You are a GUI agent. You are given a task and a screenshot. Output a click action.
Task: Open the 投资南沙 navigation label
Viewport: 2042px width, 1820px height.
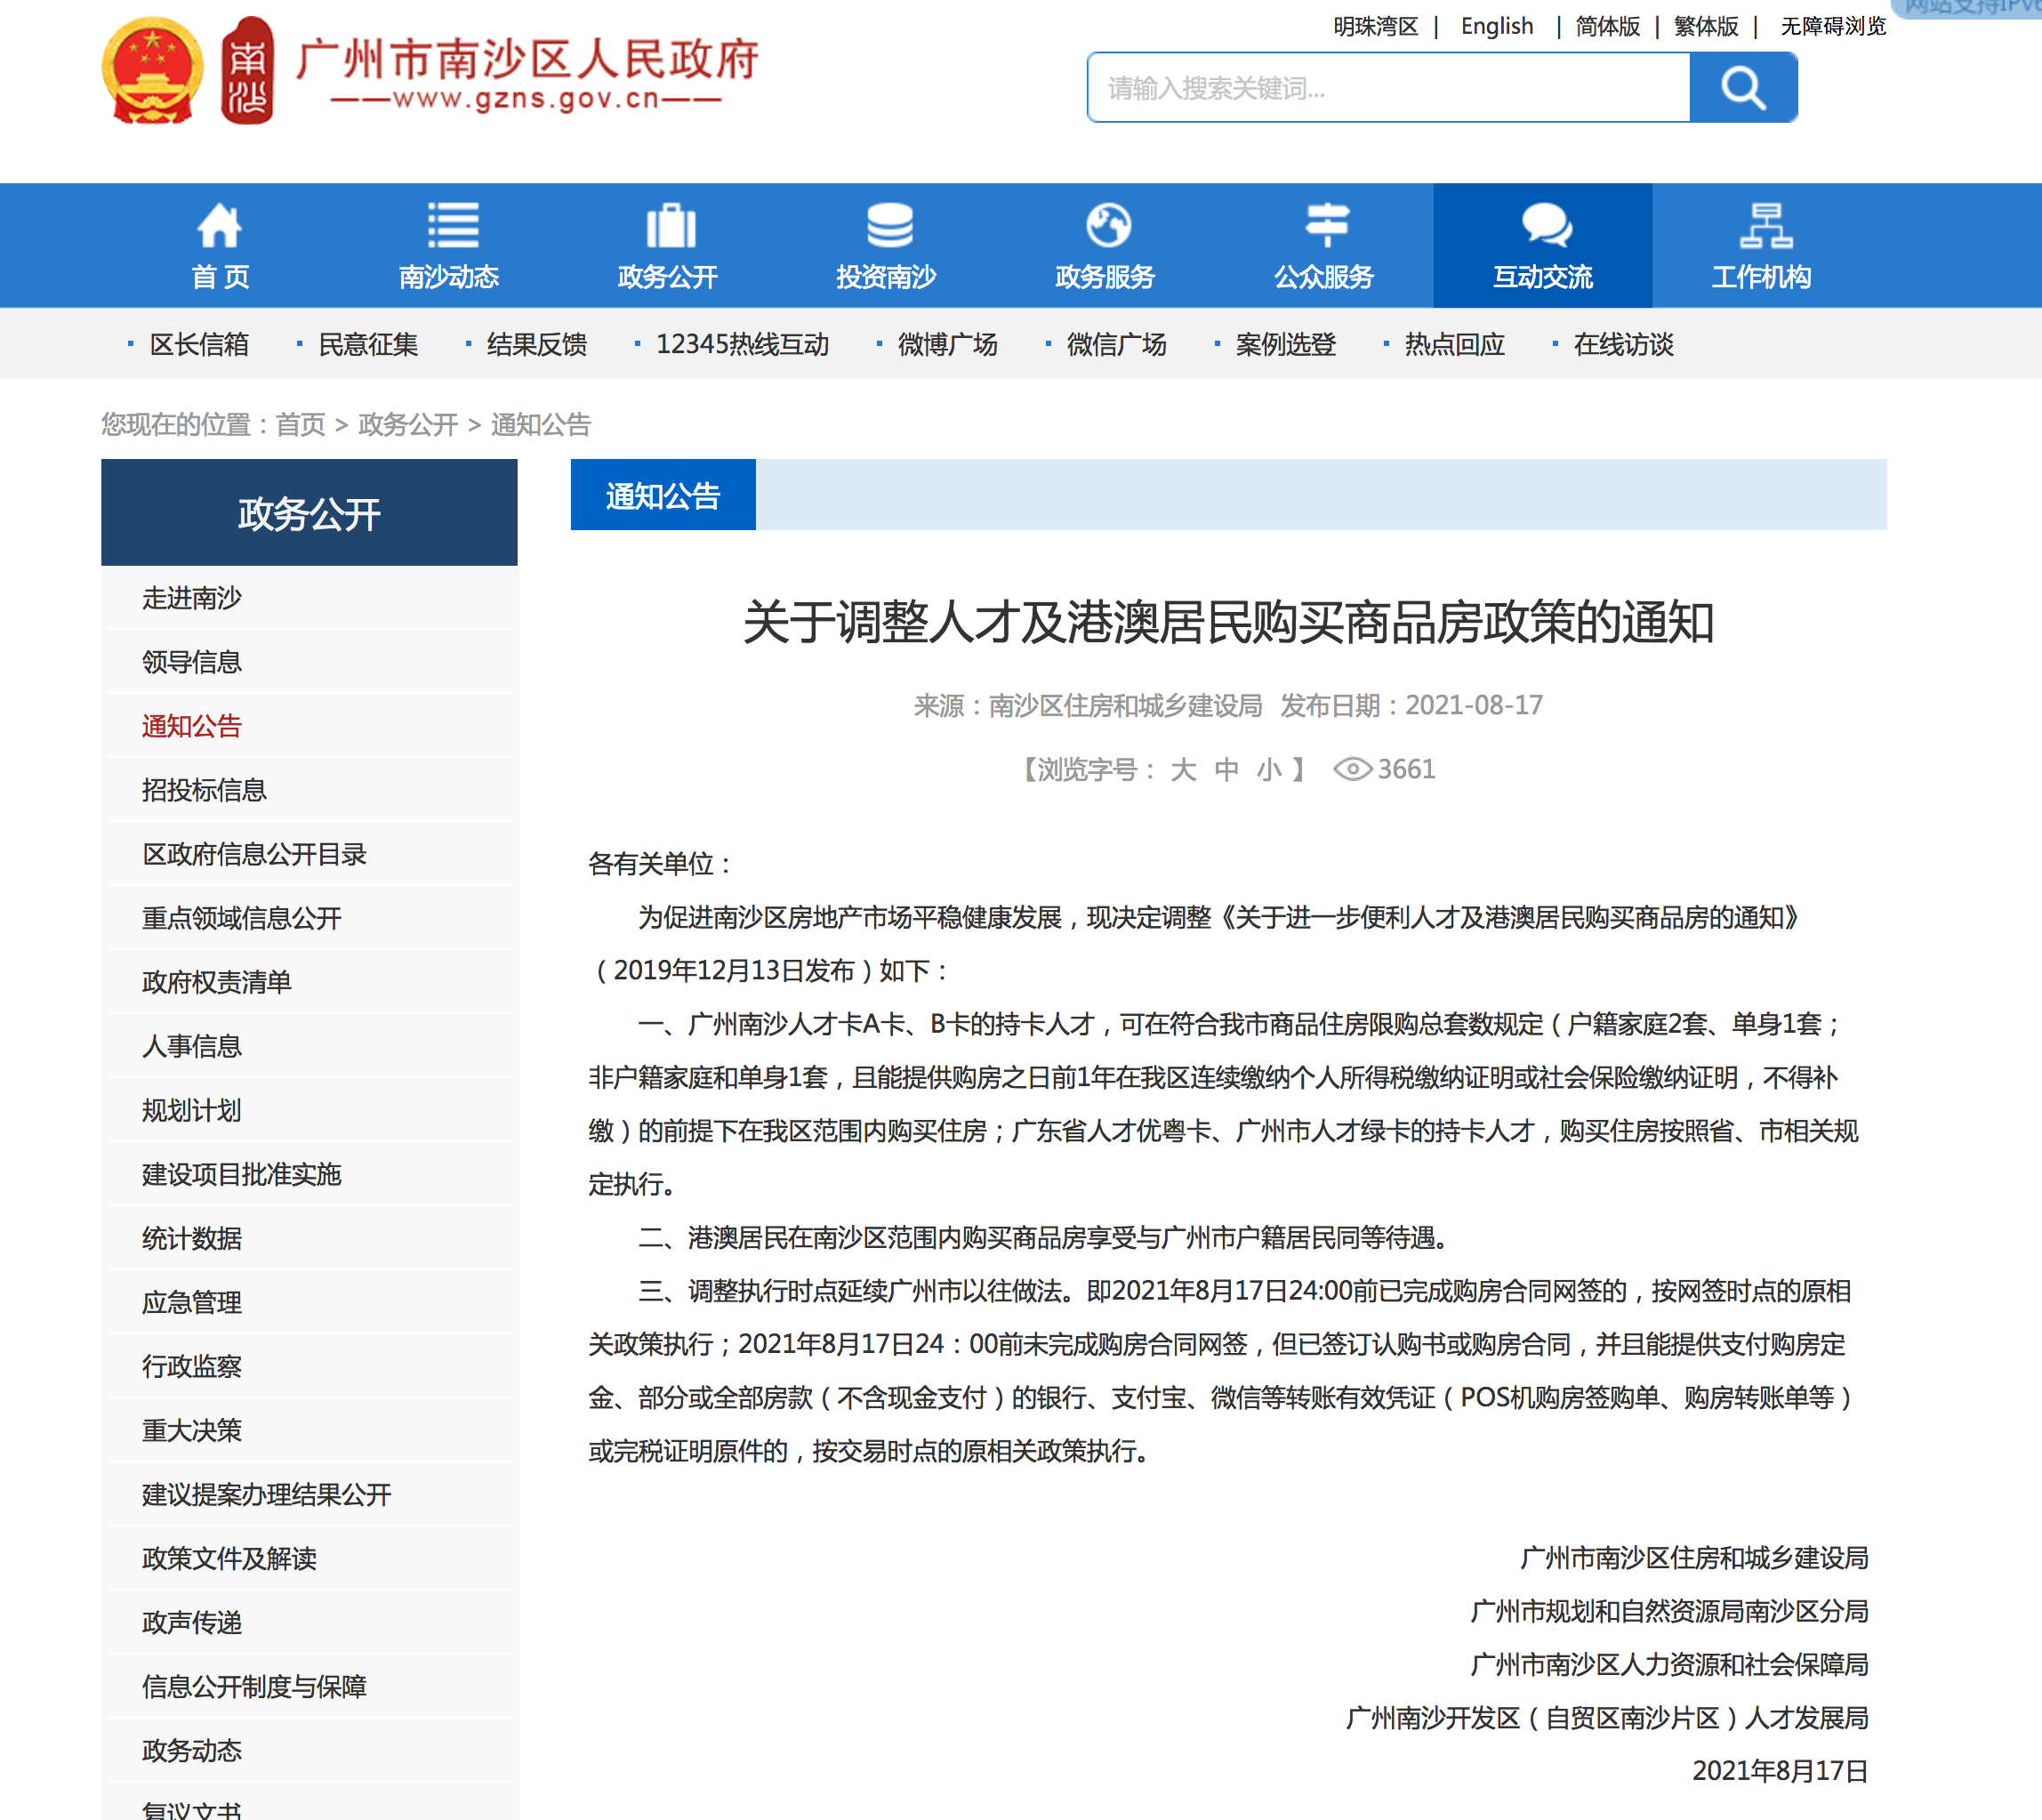(886, 277)
